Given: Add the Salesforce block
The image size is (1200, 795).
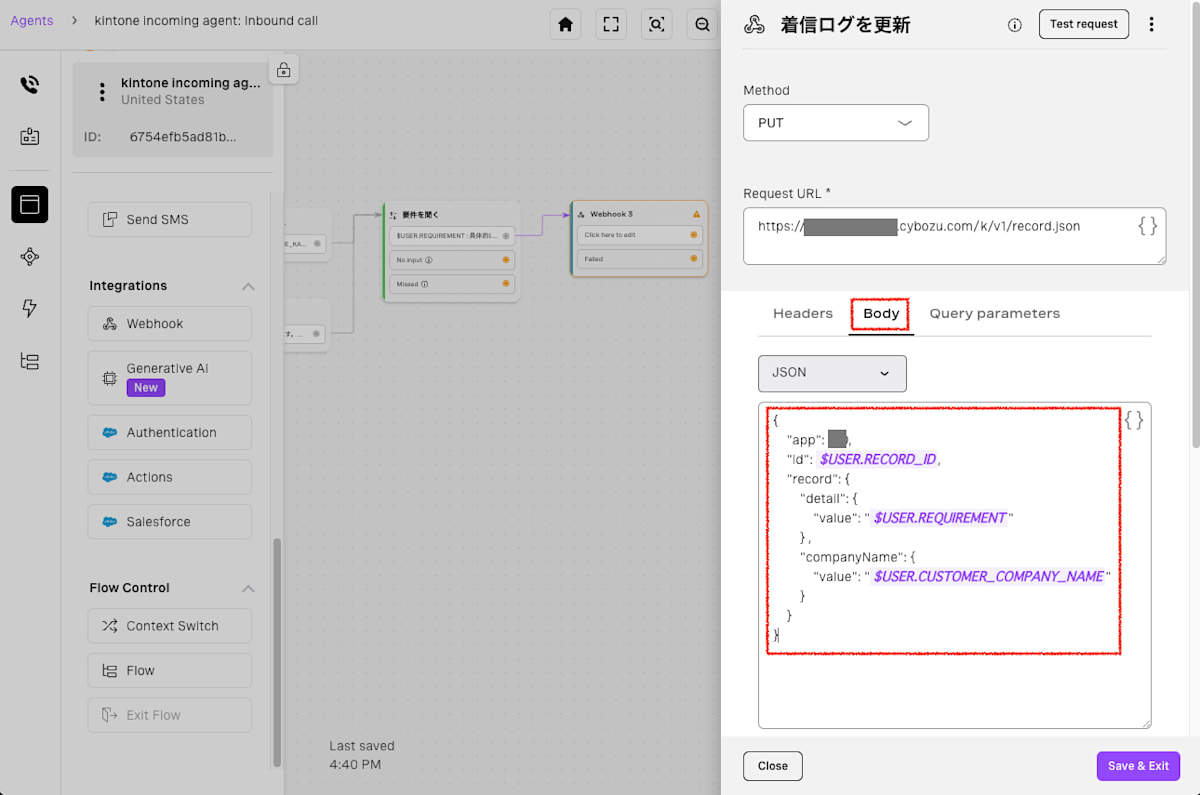Looking at the screenshot, I should tap(170, 522).
